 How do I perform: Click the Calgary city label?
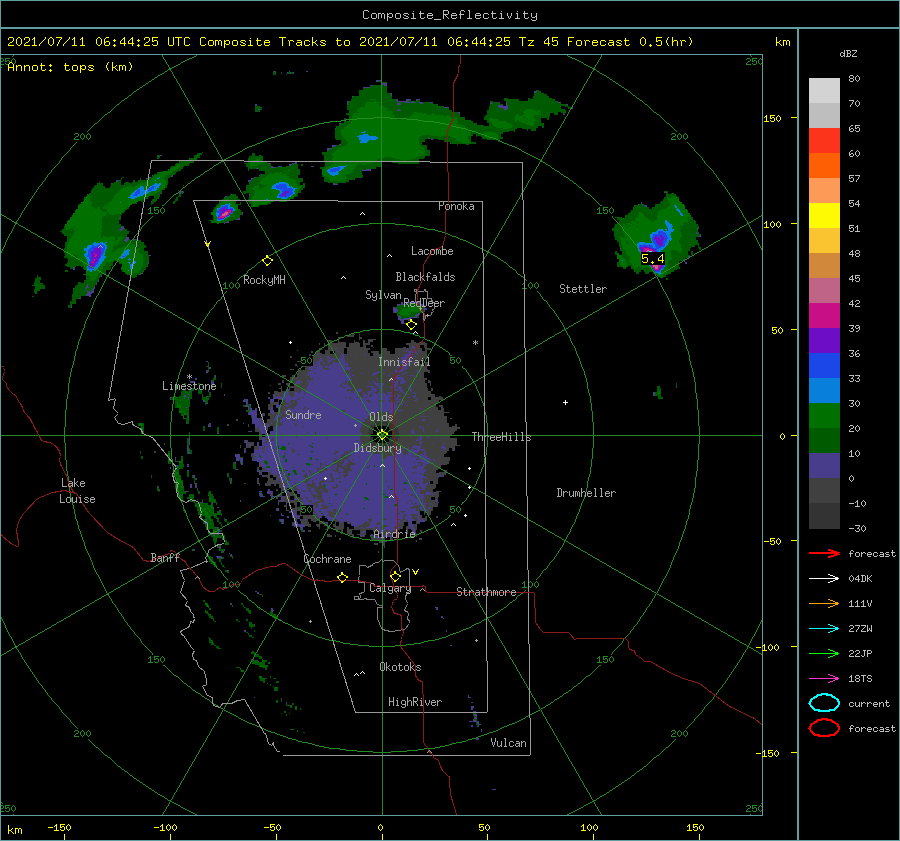[390, 588]
